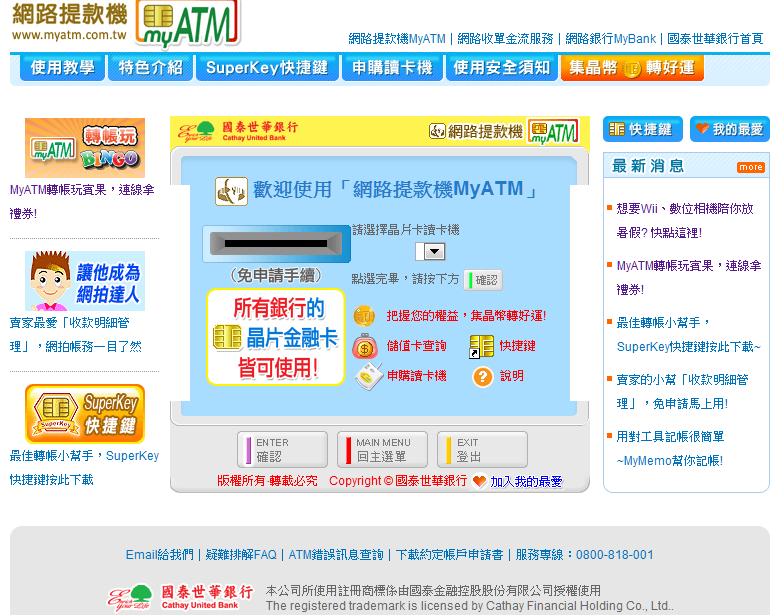Image resolution: width=779 pixels, height=615 pixels.
Task: Click the coin purse icon for 儲值卡查詢
Action: tap(365, 346)
